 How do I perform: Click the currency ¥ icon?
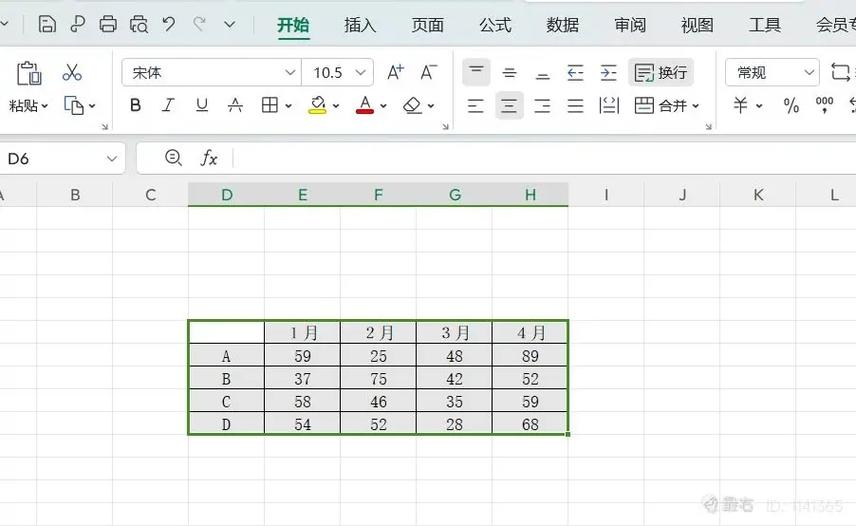pyautogui.click(x=740, y=105)
